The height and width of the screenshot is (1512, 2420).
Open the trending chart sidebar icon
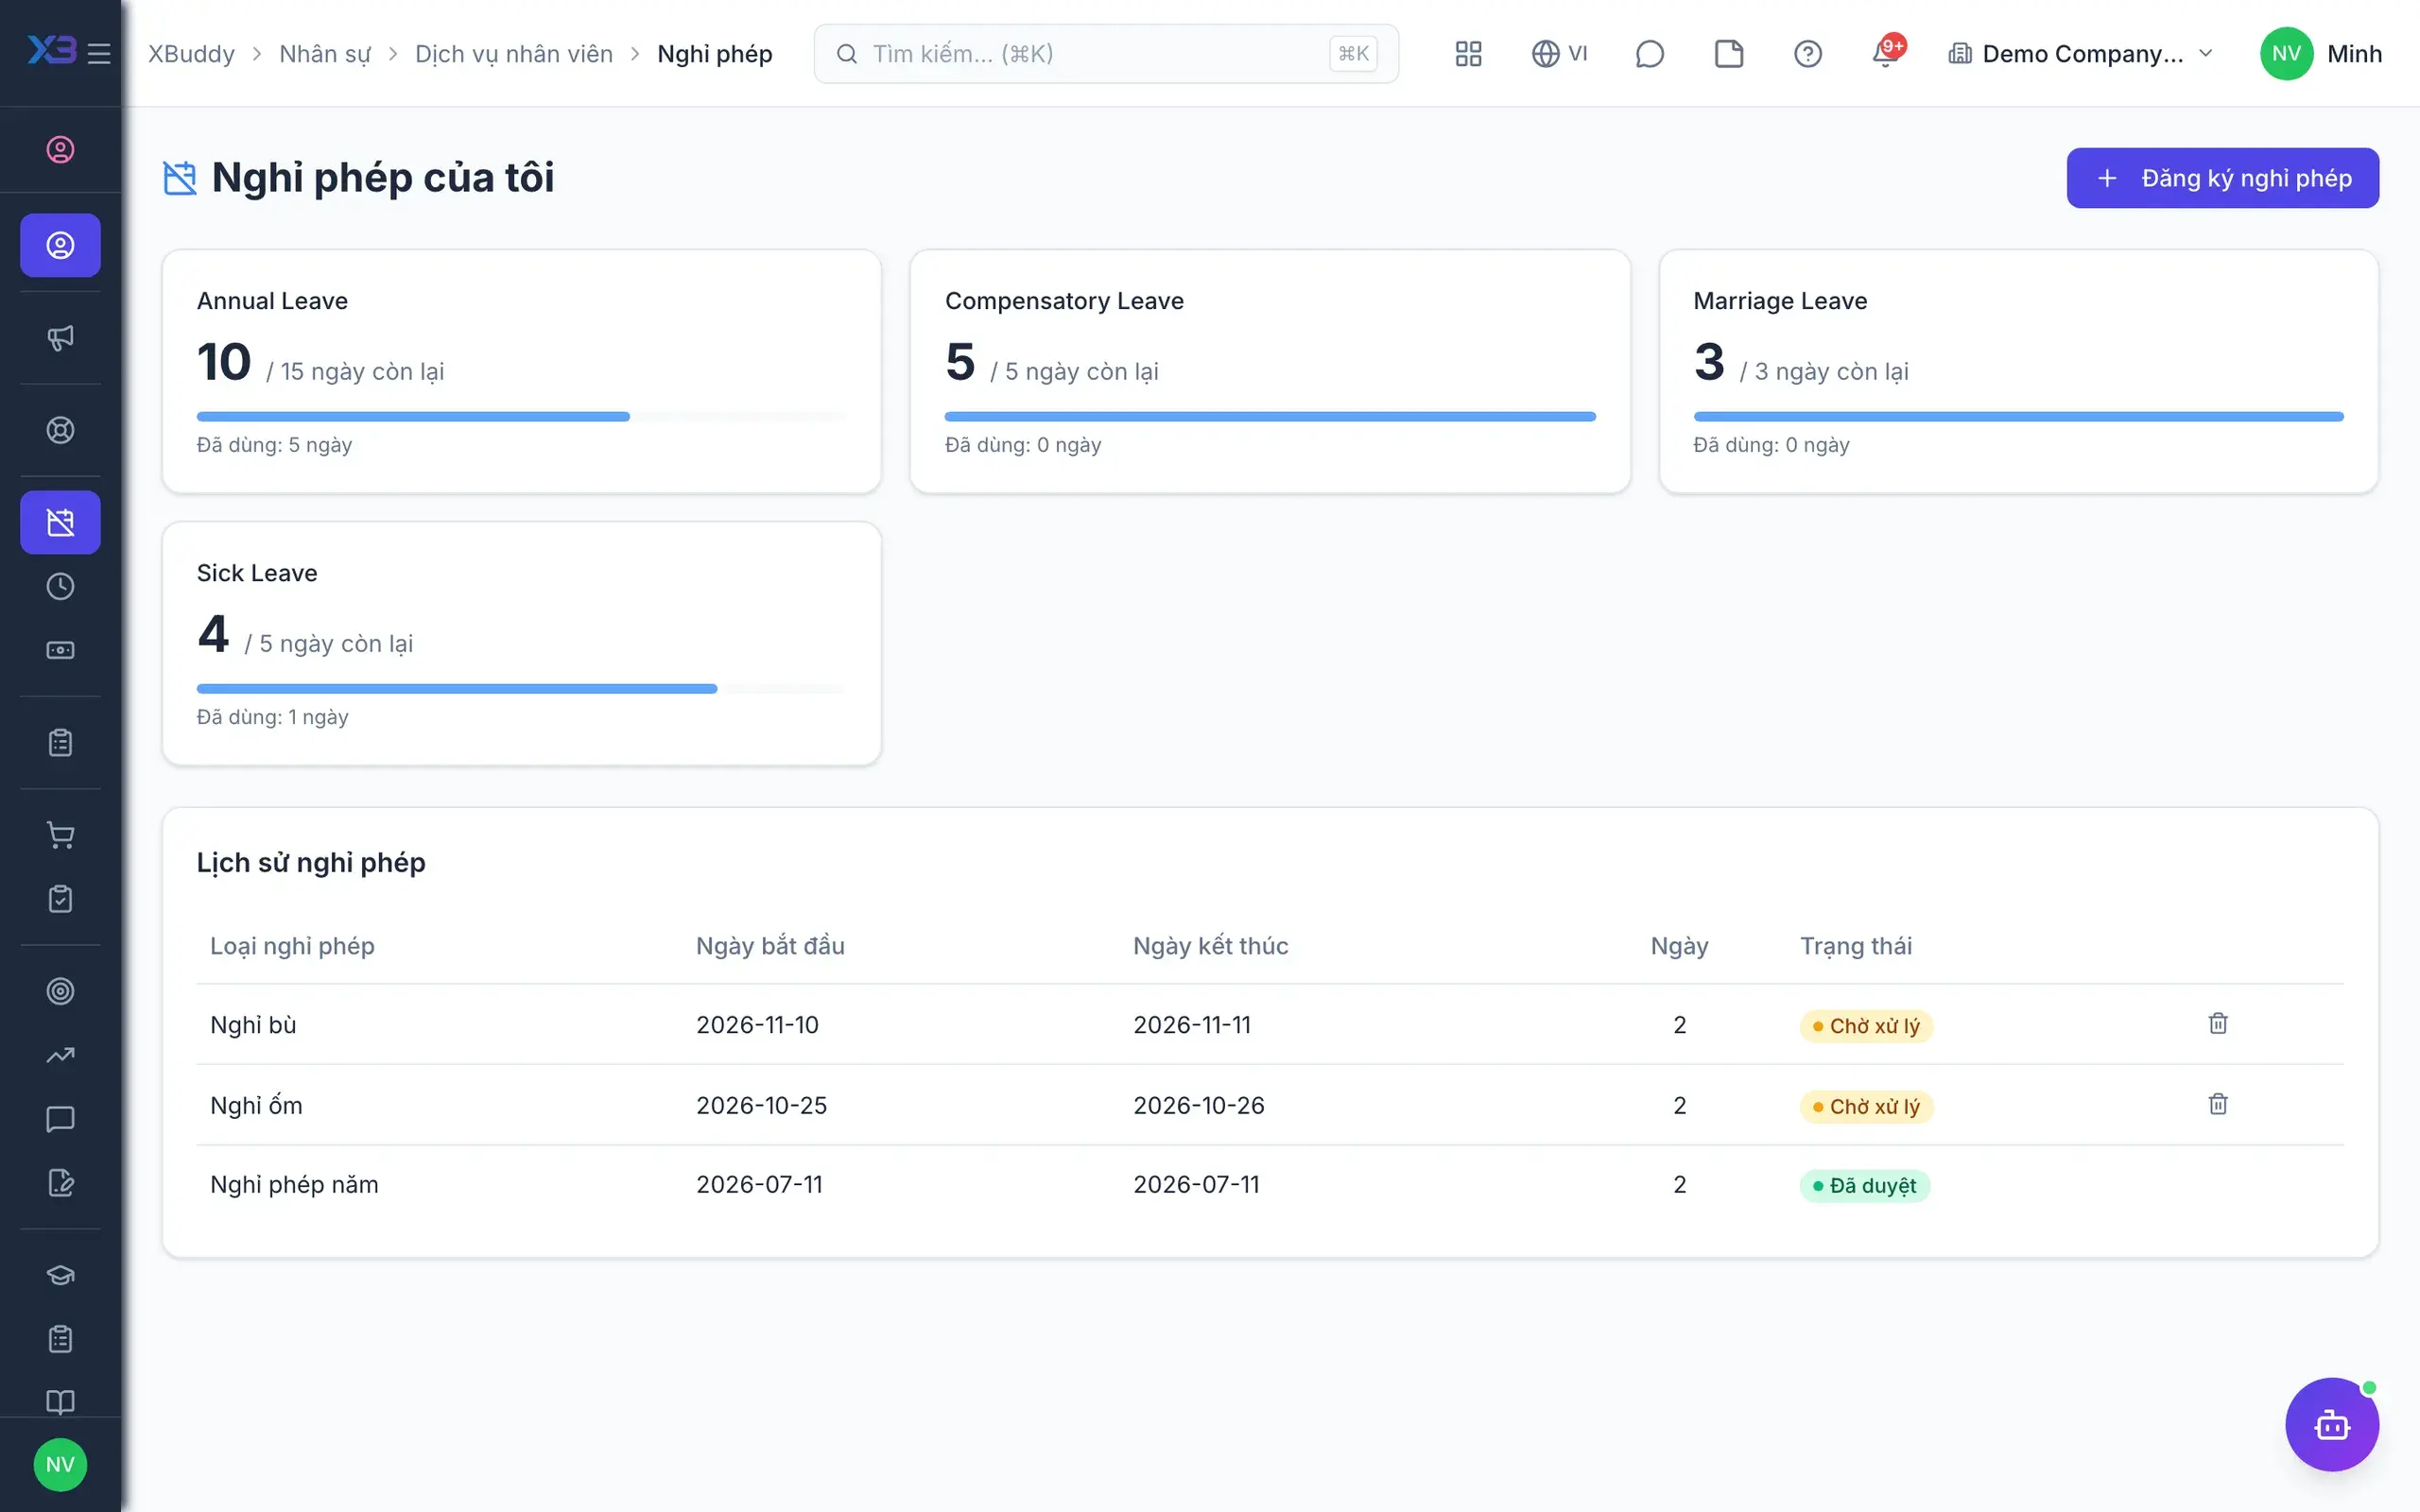click(60, 1055)
